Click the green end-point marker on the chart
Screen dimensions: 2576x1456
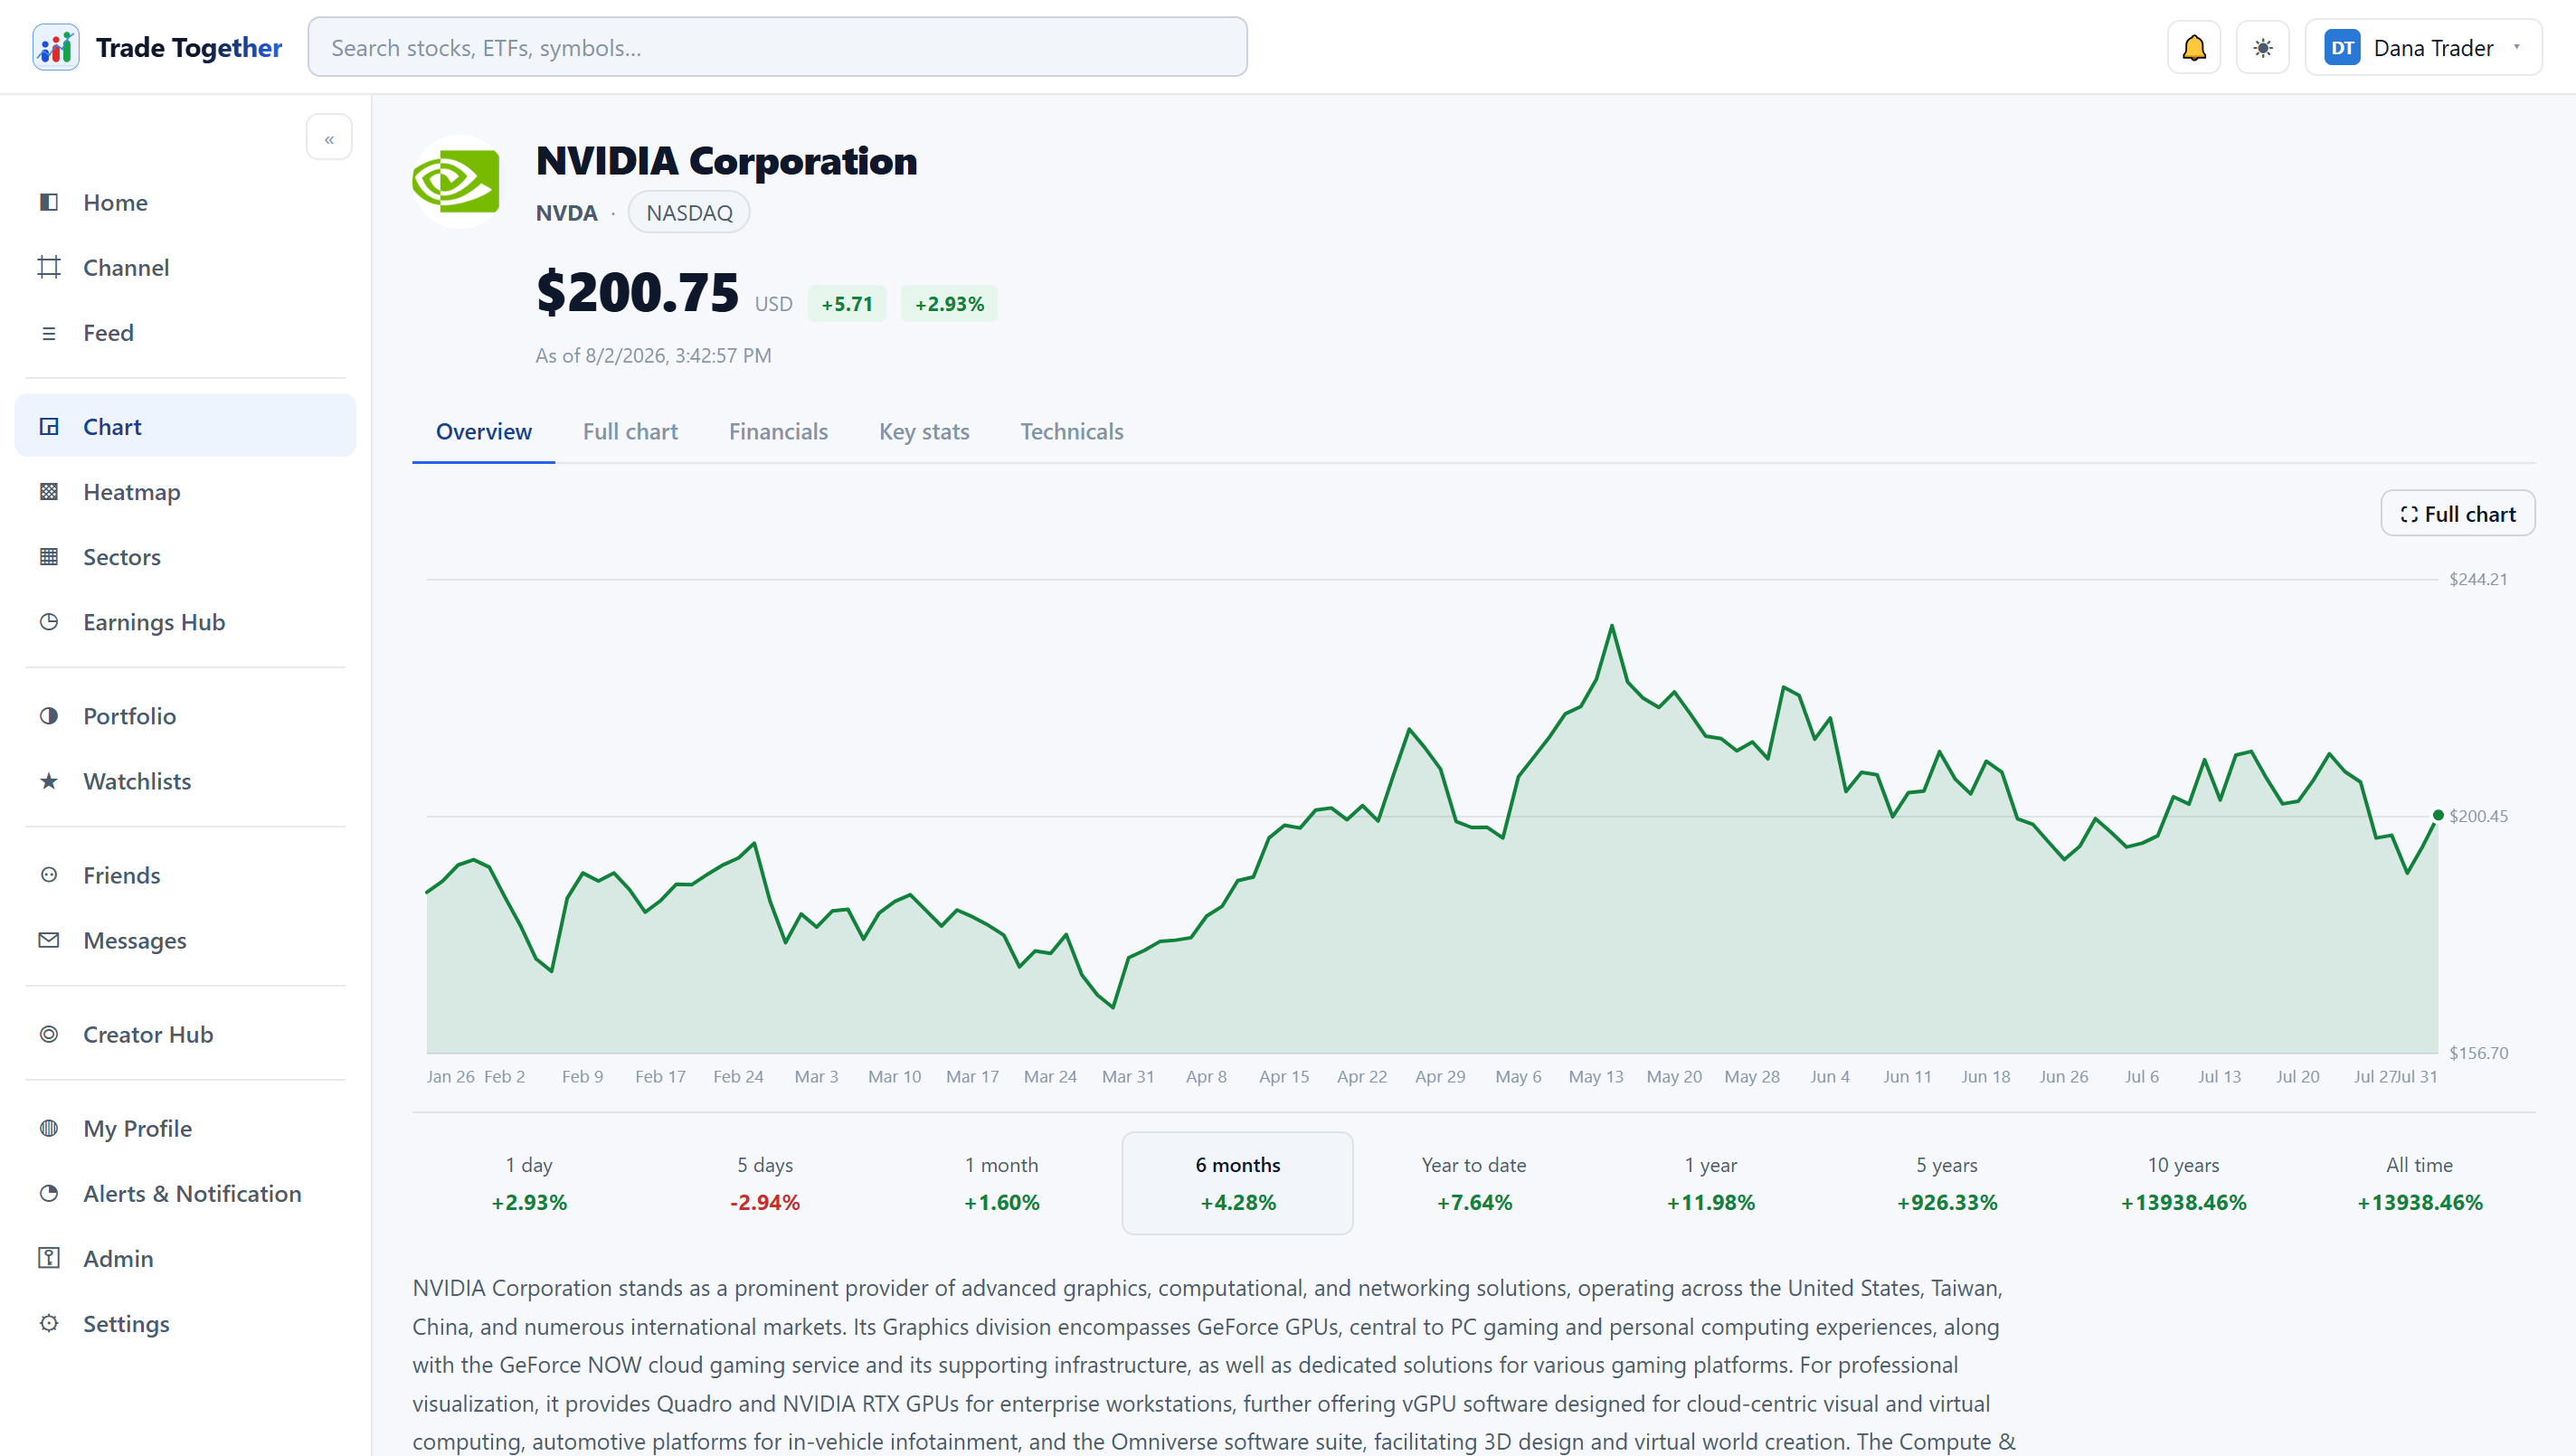coord(2438,815)
